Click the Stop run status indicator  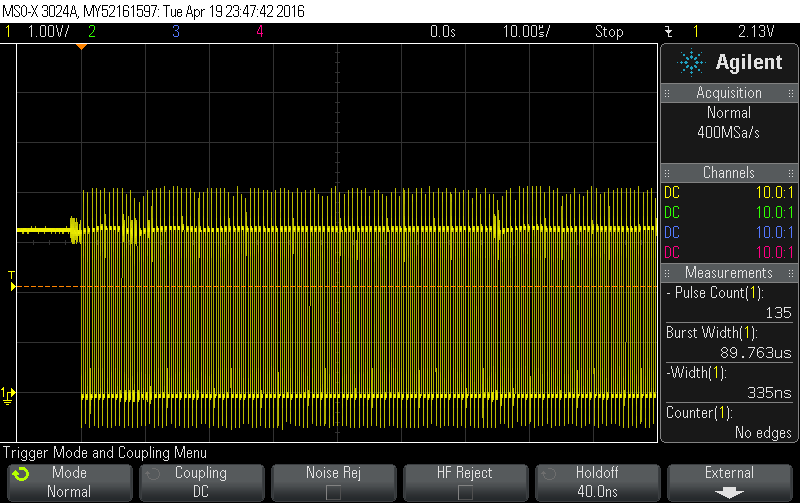[x=609, y=32]
